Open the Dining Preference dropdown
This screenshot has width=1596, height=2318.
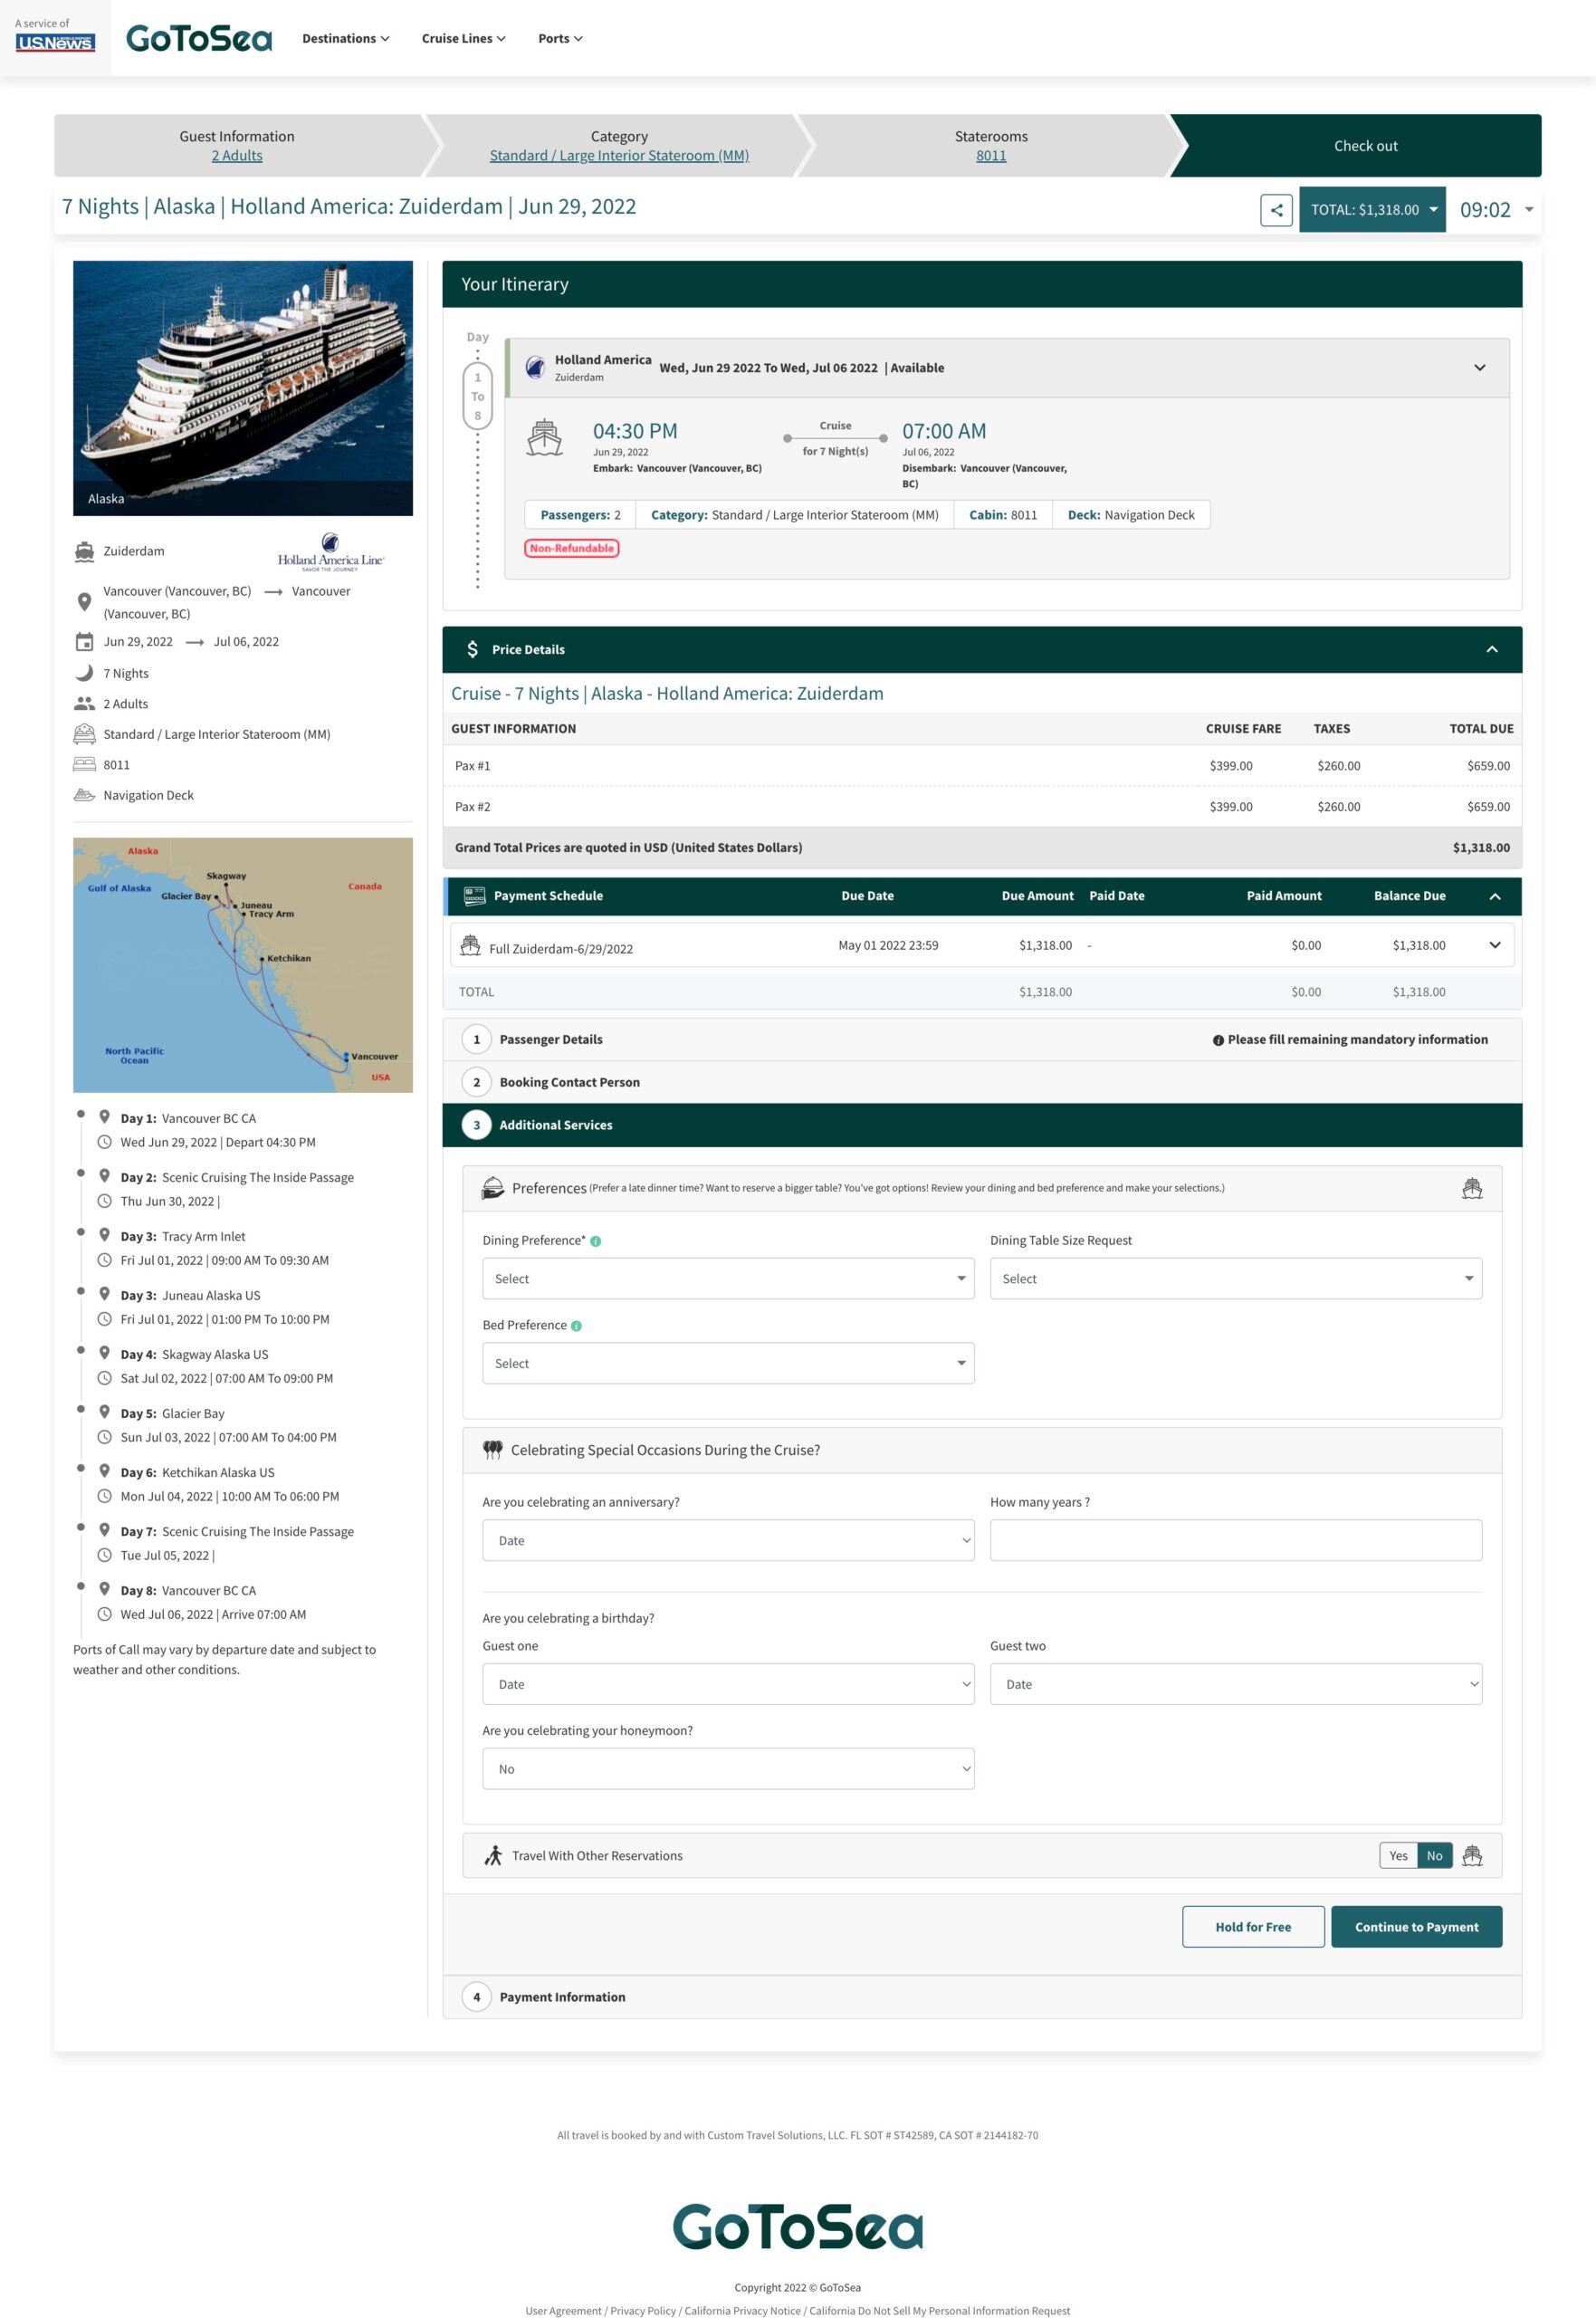[x=728, y=1278]
